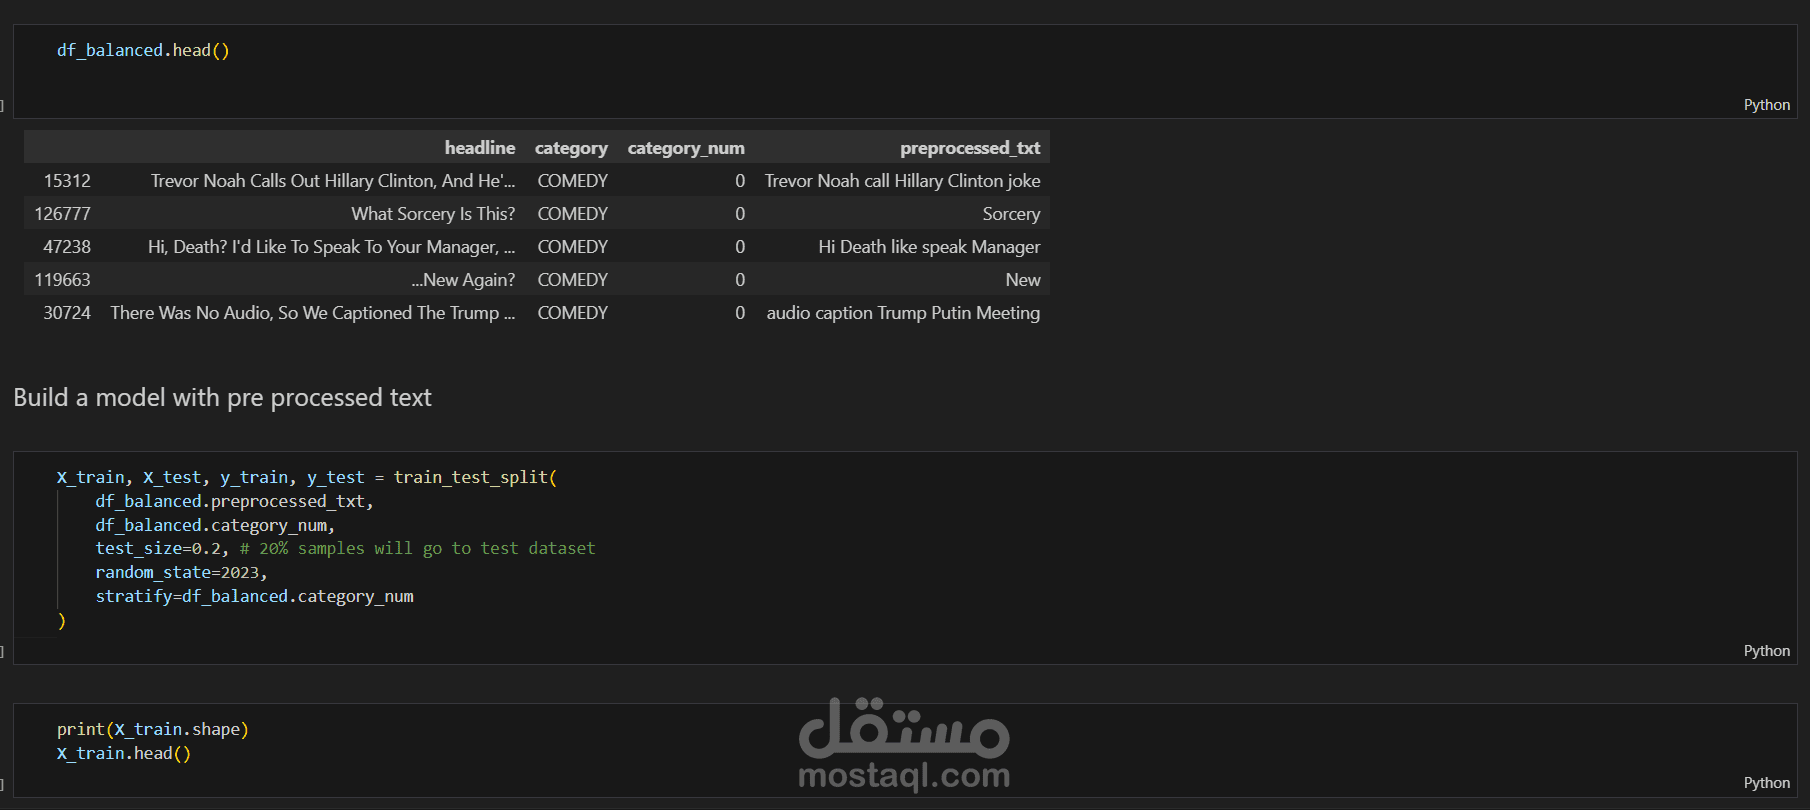The image size is (1810, 810).
Task: Click the '20% samples will go to test dataset' comment
Action: pos(417,549)
